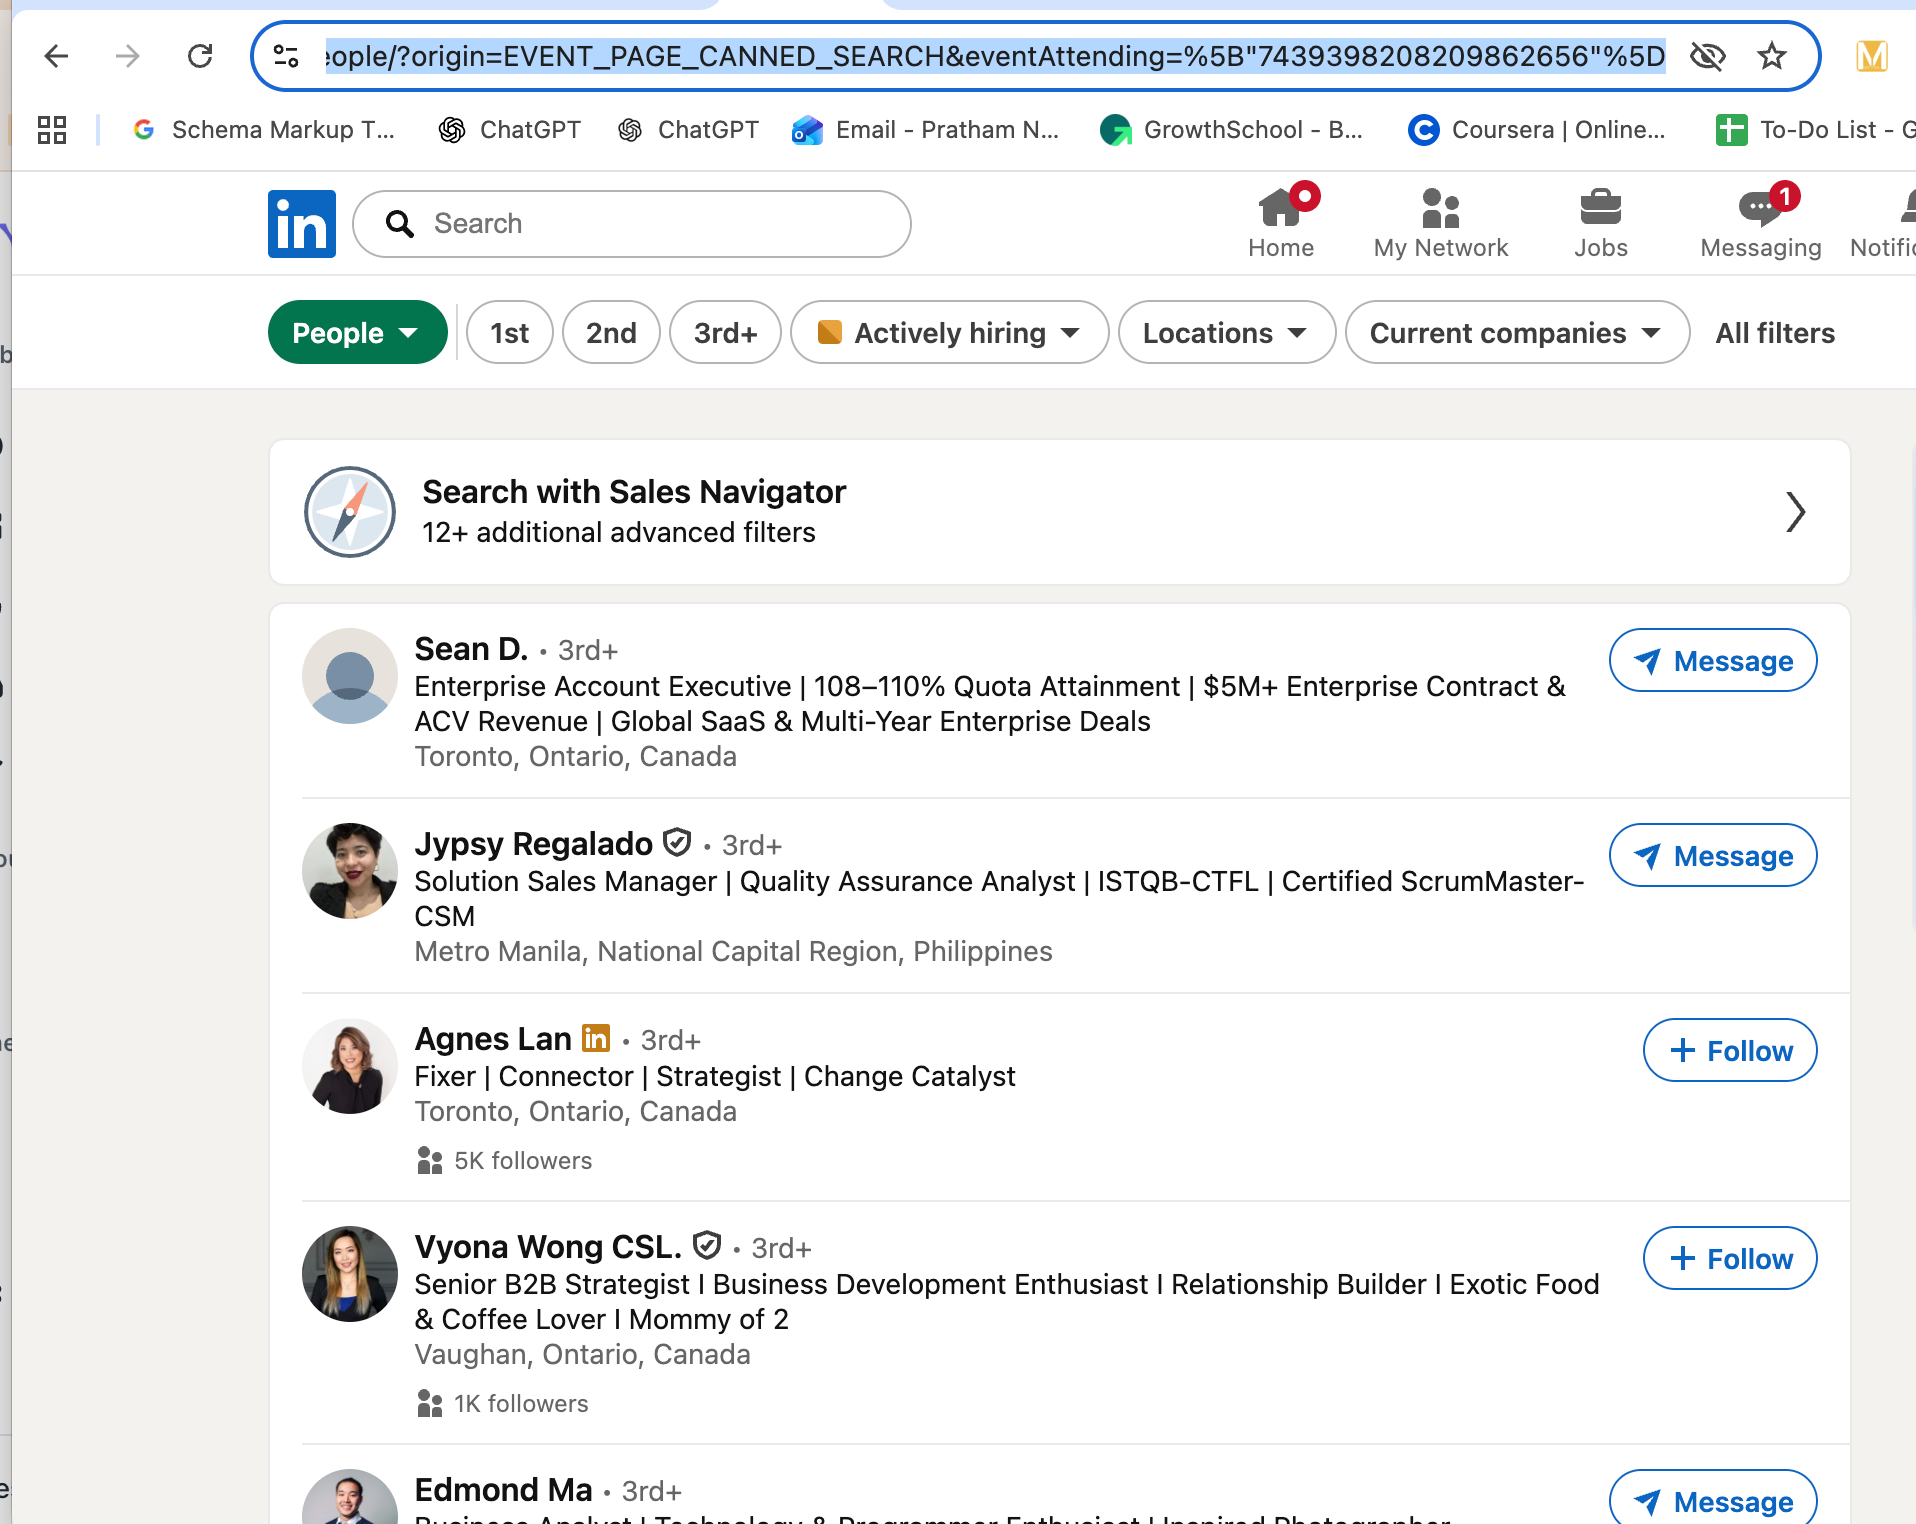Follow Agnes Lan
Viewport: 1916px width, 1524px height.
[1729, 1051]
